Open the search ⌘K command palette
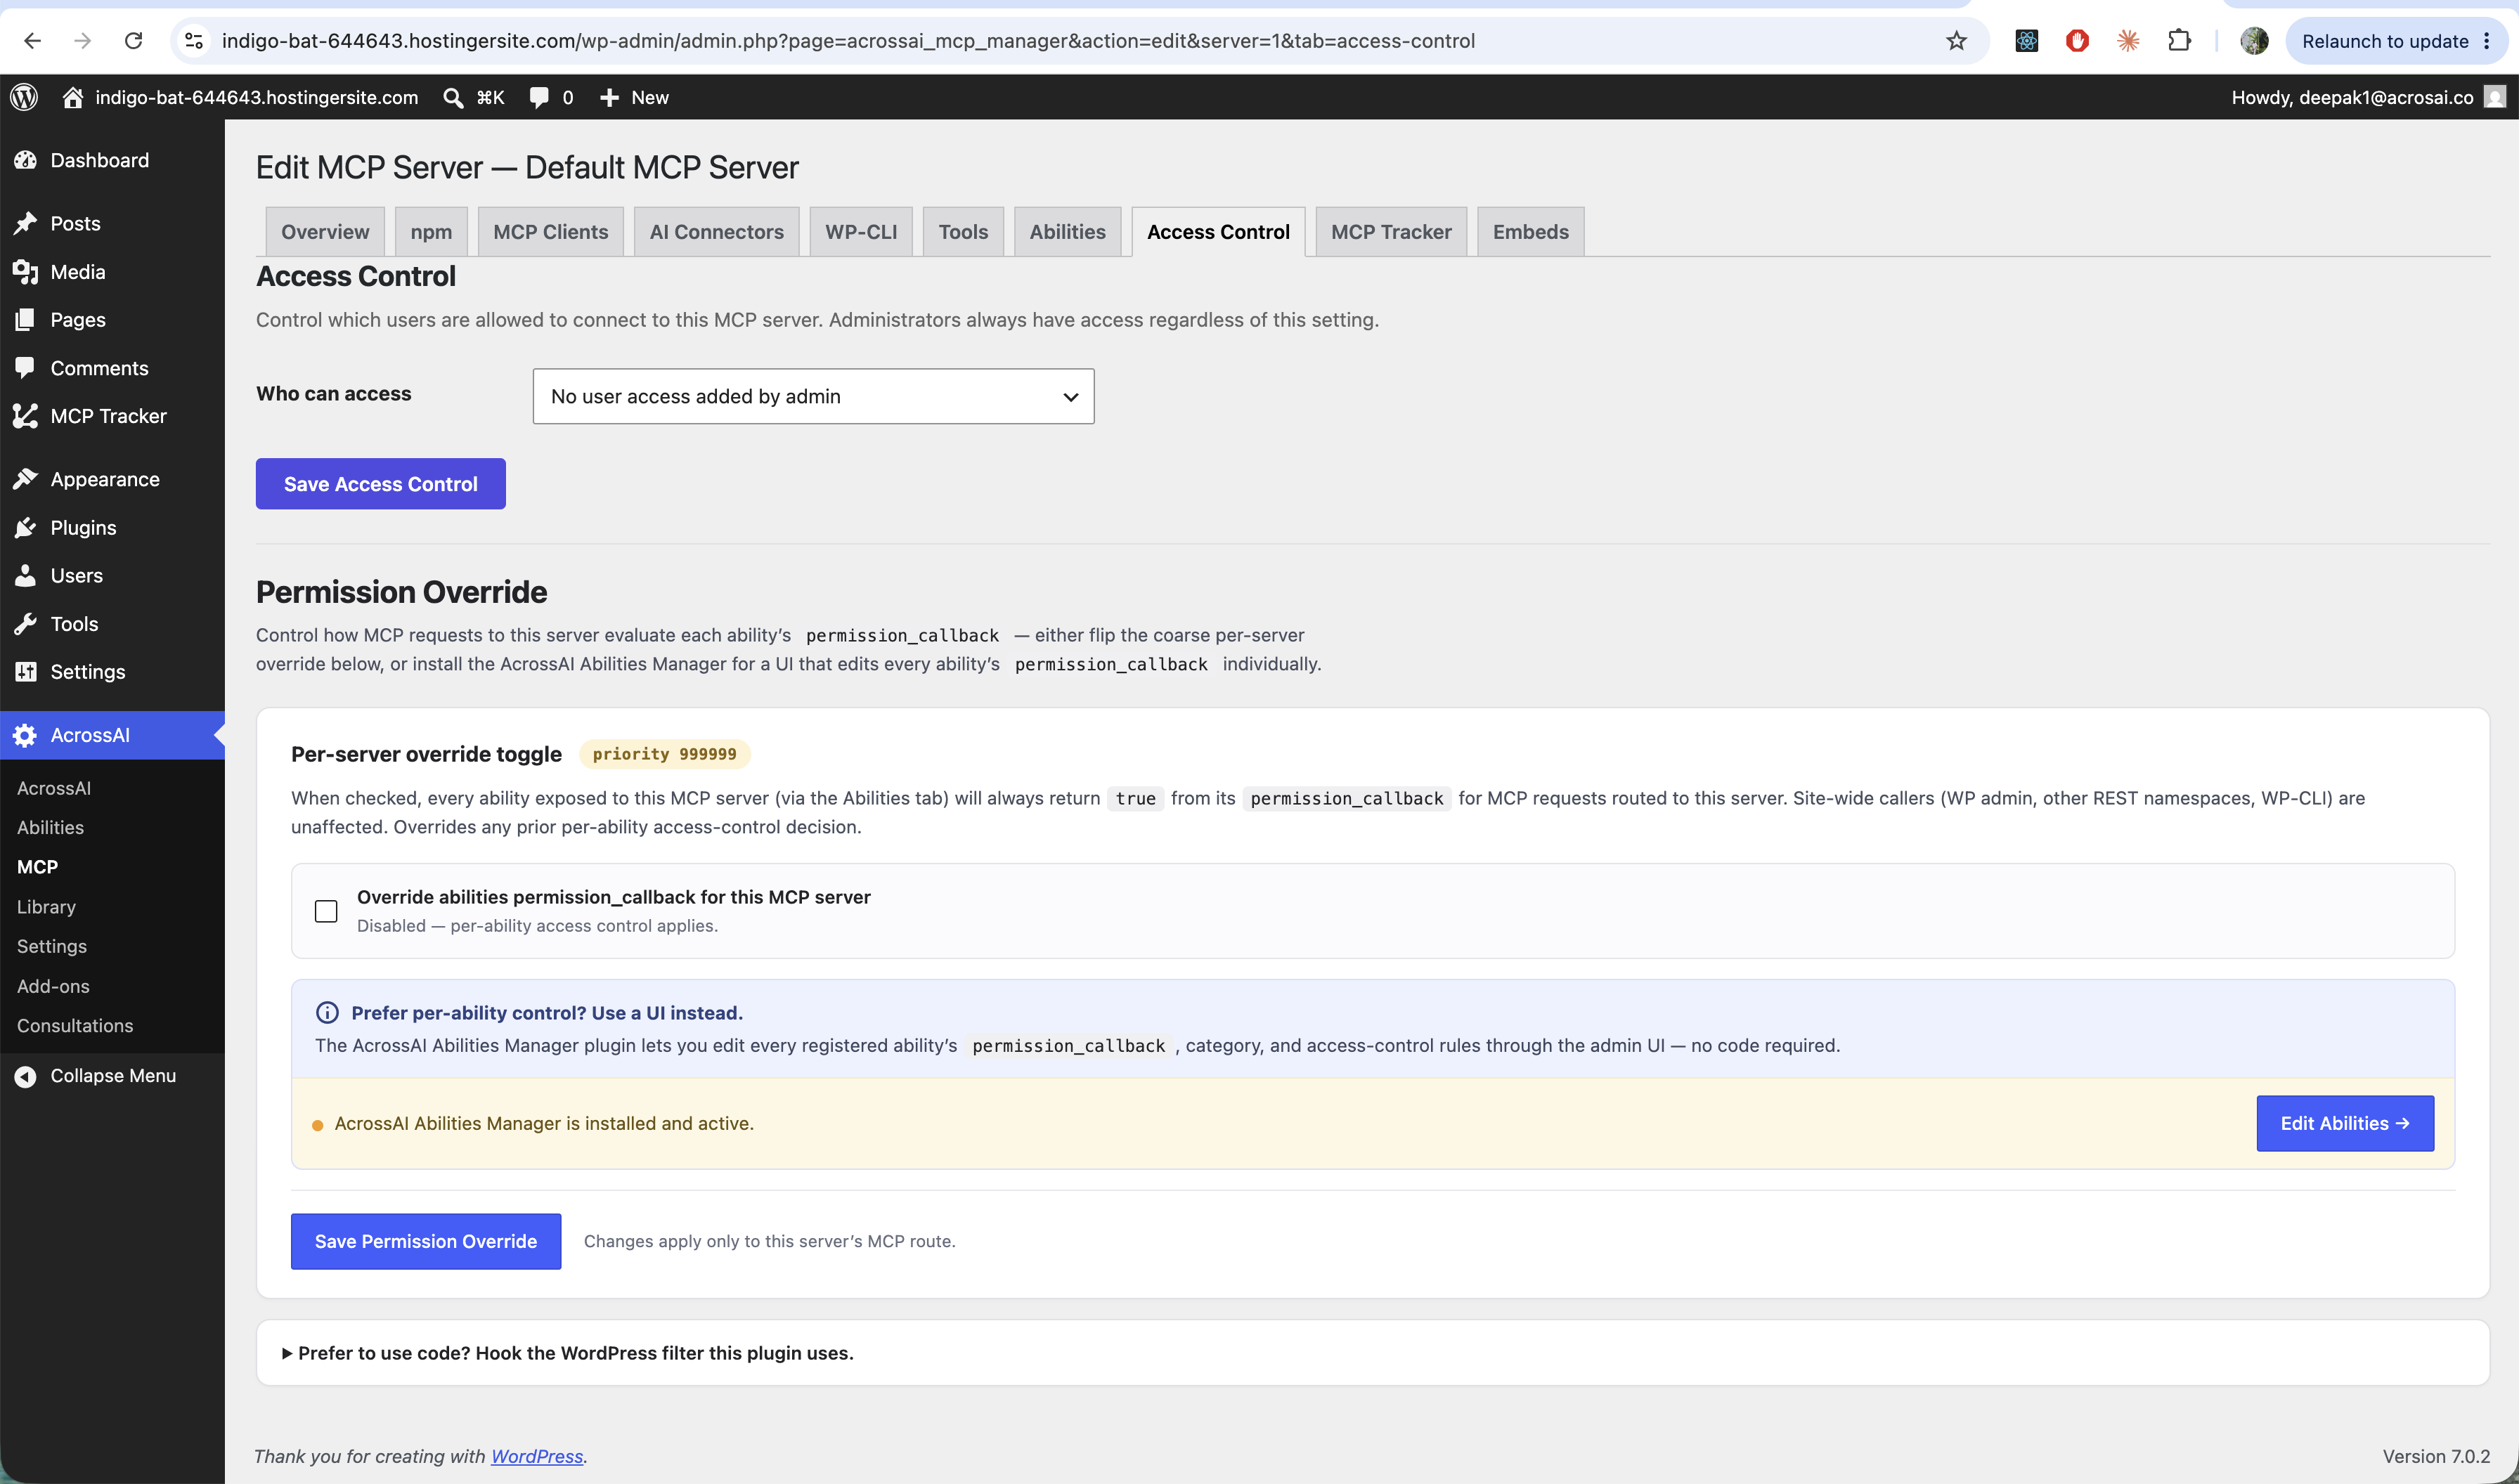The height and width of the screenshot is (1484, 2519). coord(473,97)
